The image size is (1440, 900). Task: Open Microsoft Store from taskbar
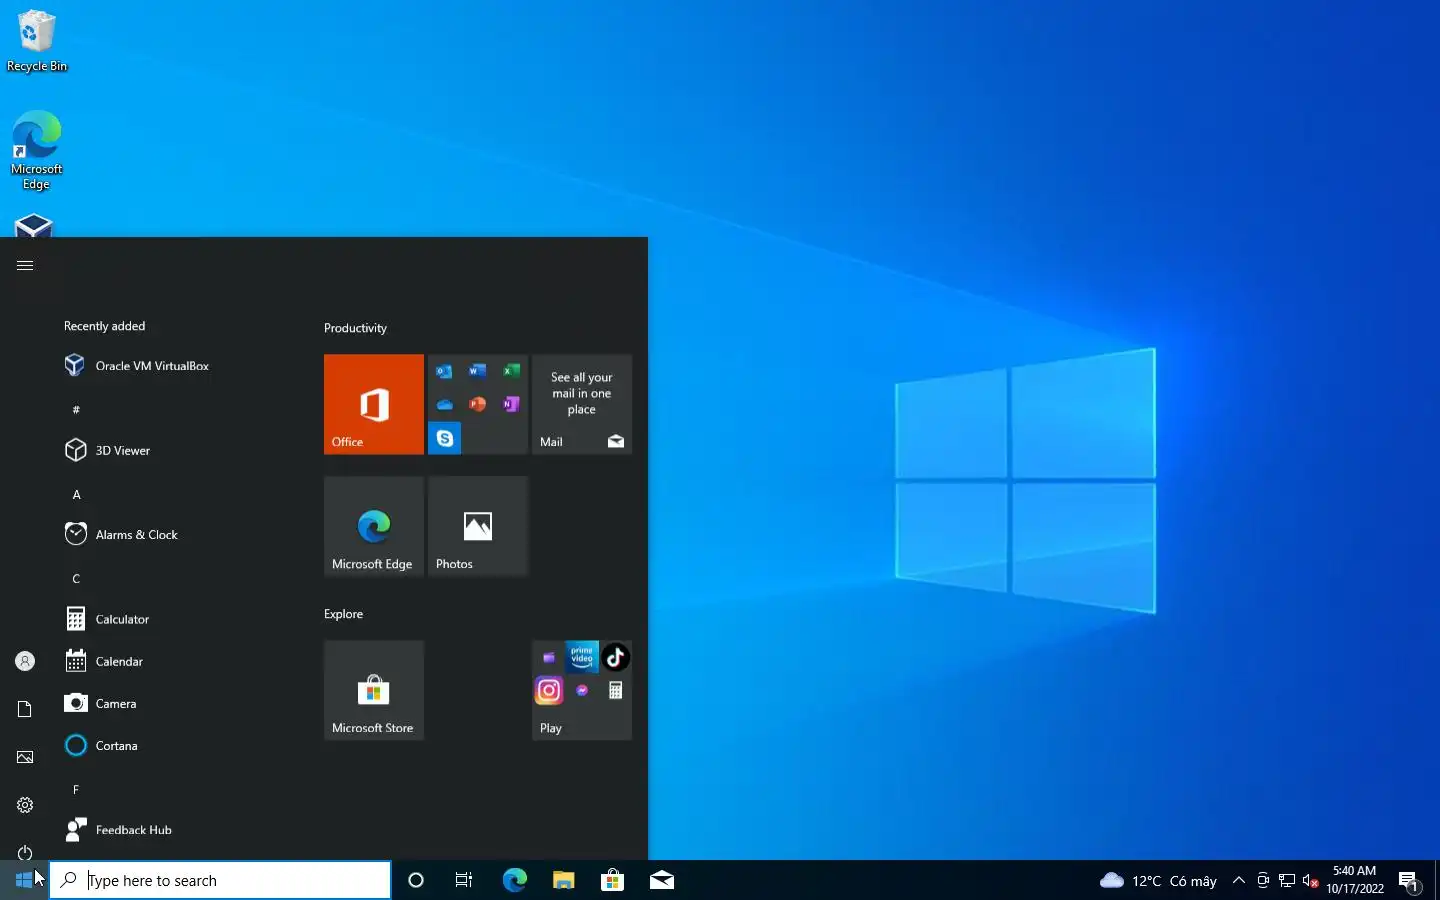(x=612, y=880)
